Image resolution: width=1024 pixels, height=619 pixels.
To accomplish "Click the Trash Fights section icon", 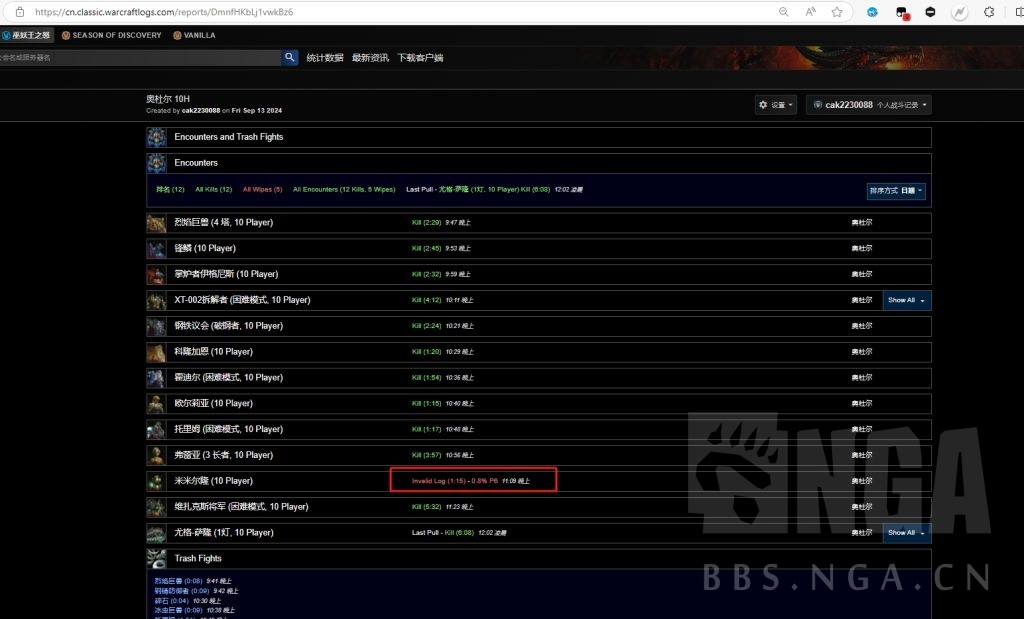I will click(x=157, y=558).
